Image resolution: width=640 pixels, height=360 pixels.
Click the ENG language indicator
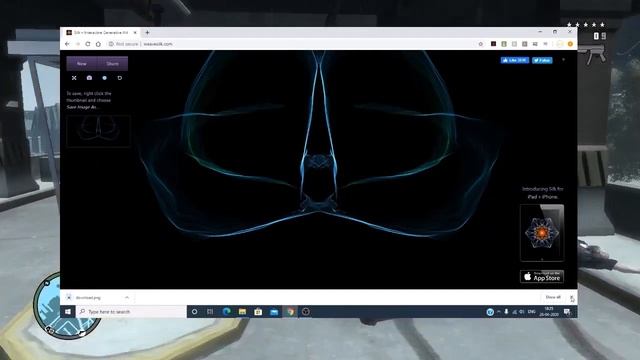pos(531,312)
